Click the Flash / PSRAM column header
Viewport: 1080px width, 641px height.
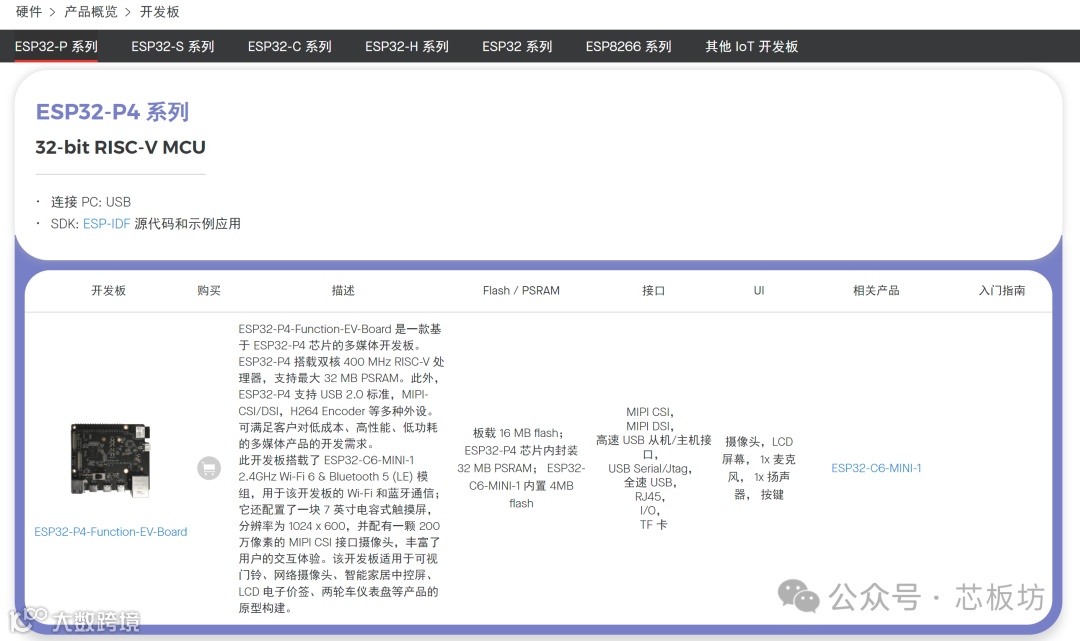coord(521,291)
